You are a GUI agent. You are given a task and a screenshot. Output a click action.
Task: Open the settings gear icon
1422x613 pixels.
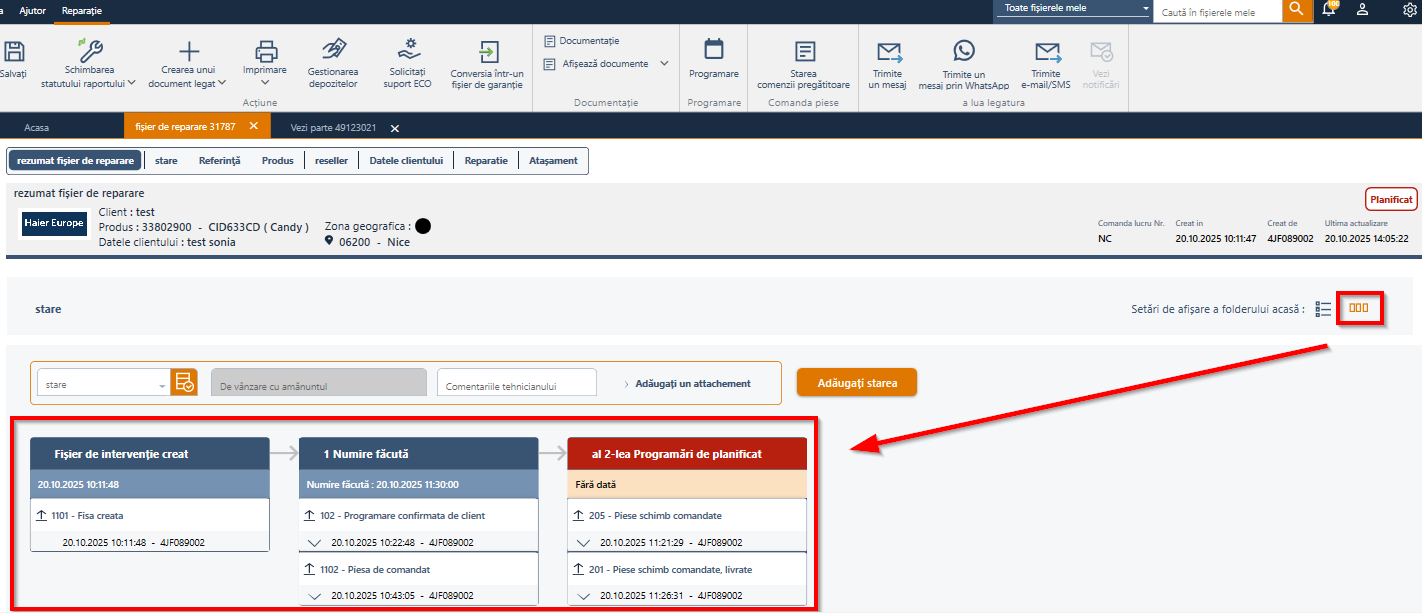click(x=1410, y=9)
